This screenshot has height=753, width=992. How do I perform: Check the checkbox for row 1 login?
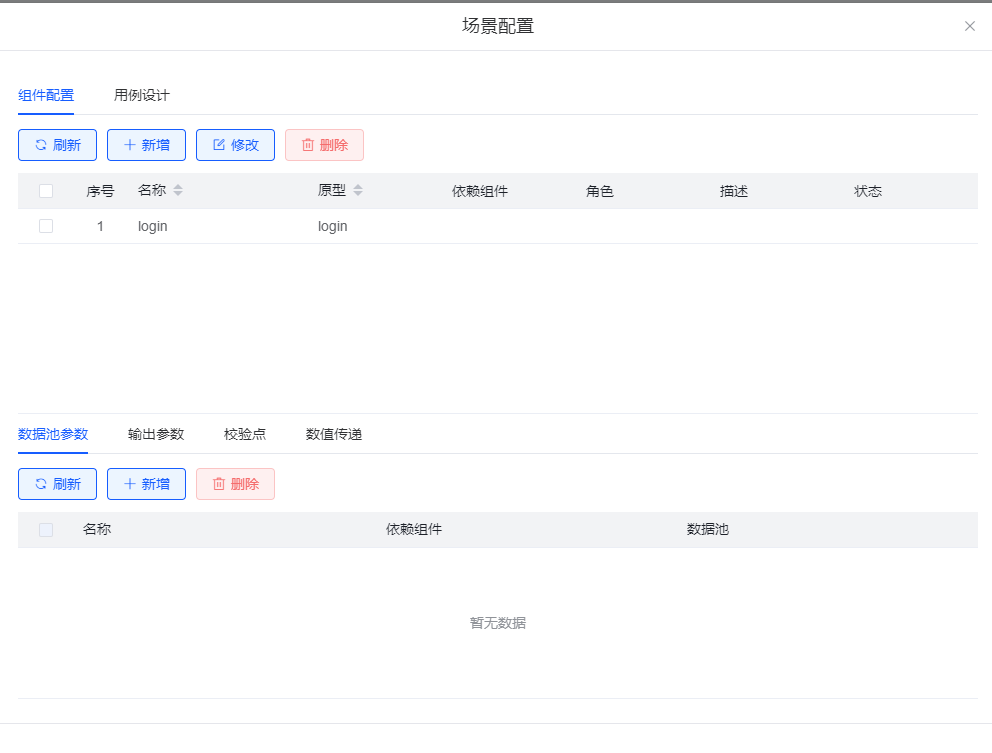46,226
